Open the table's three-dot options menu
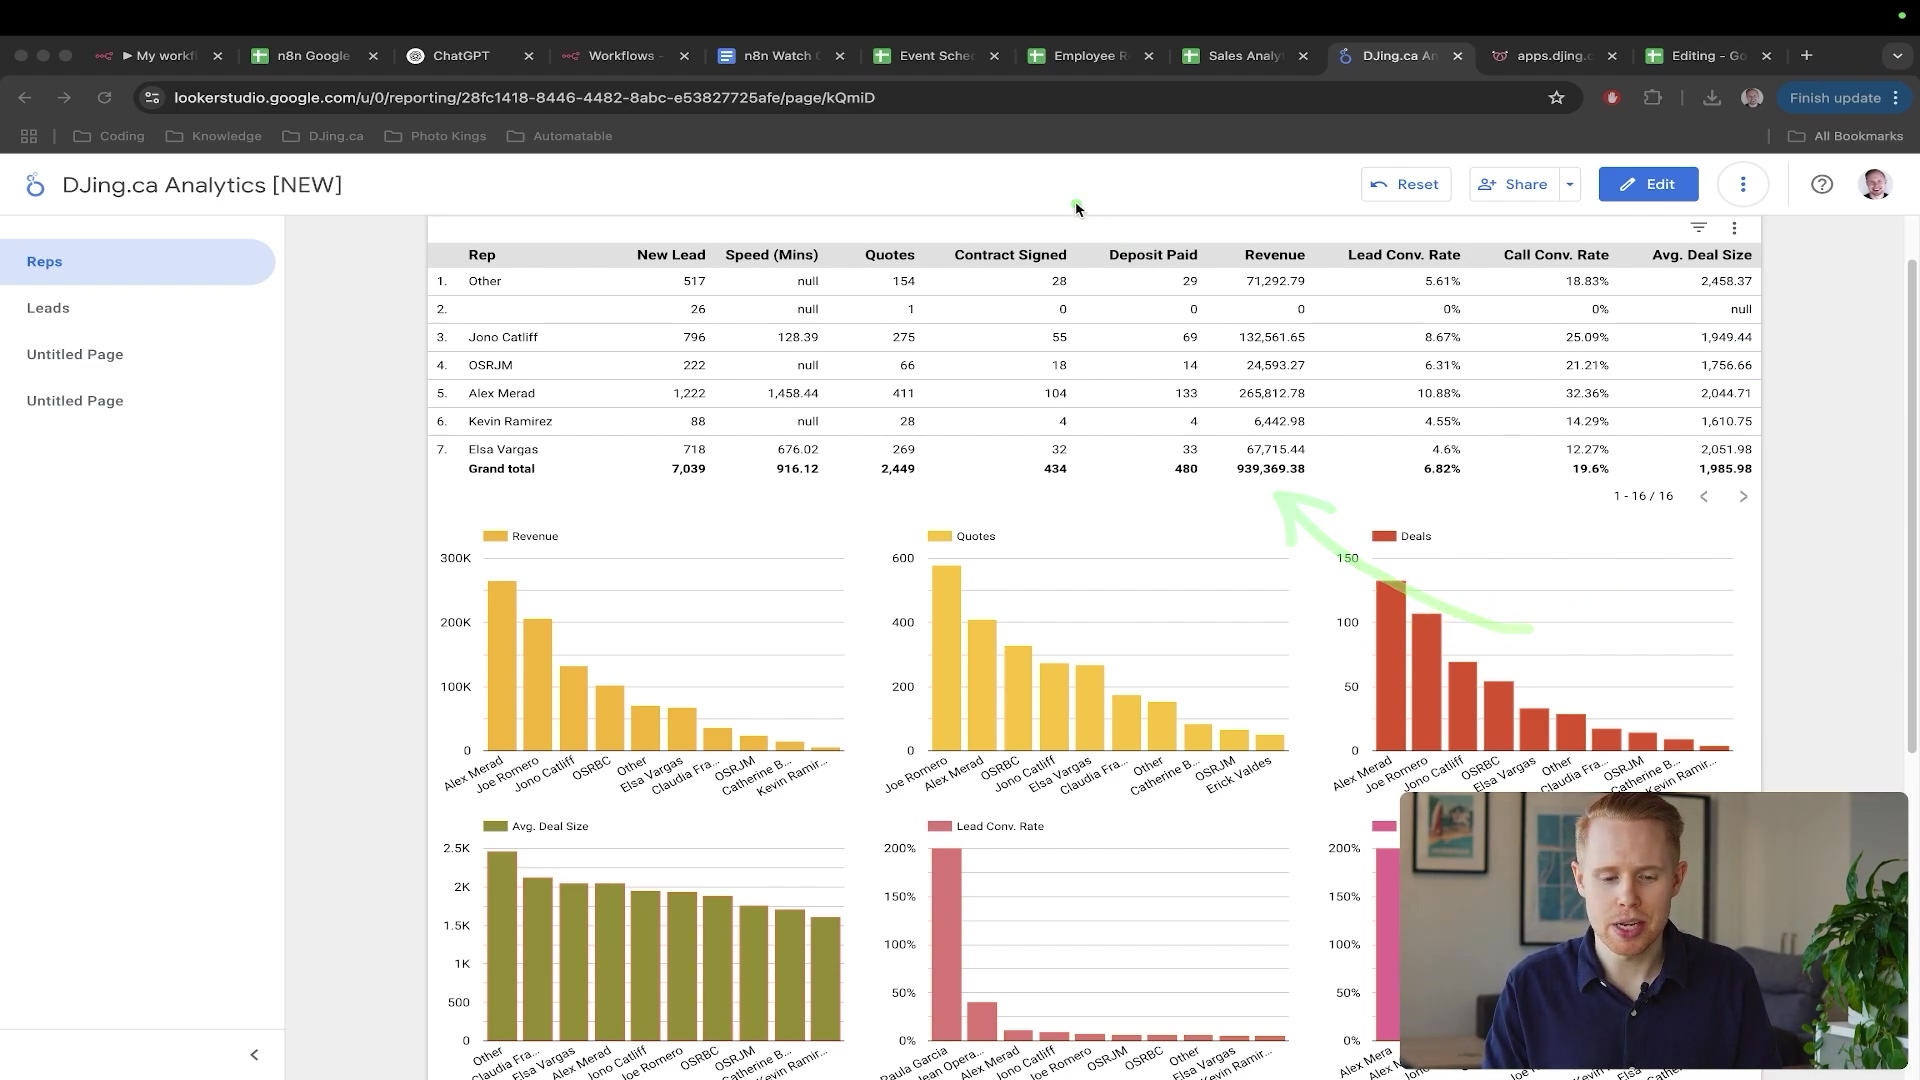Viewport: 1920px width, 1080px height. click(1734, 228)
